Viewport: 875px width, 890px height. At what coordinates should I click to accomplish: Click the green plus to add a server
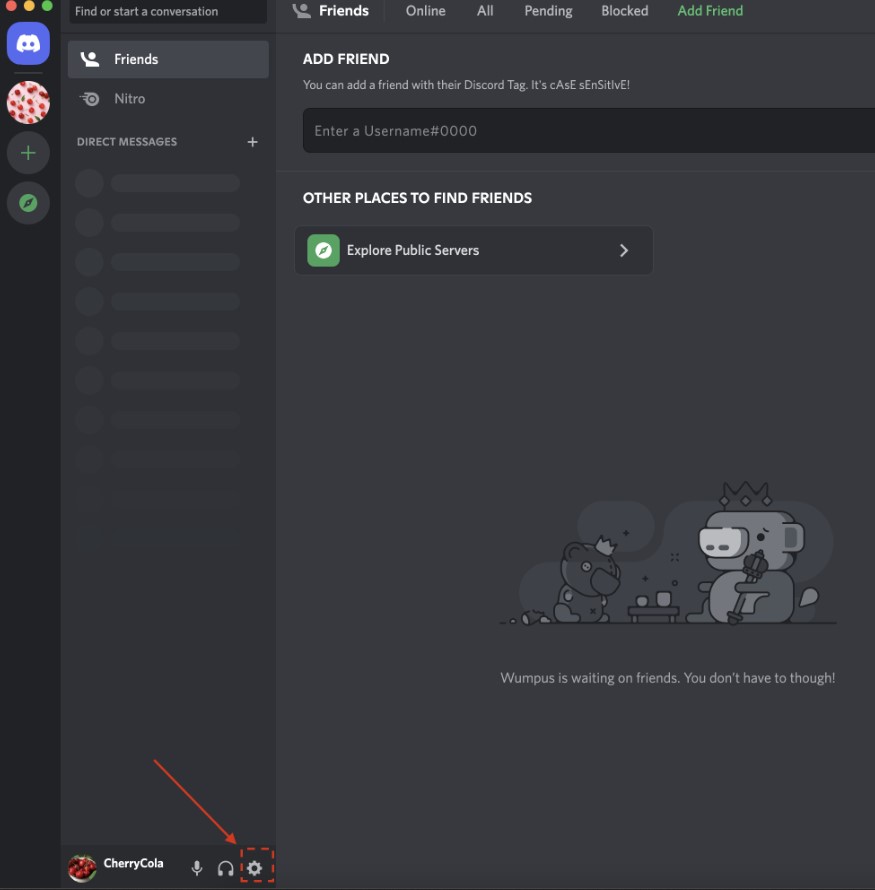[27, 152]
